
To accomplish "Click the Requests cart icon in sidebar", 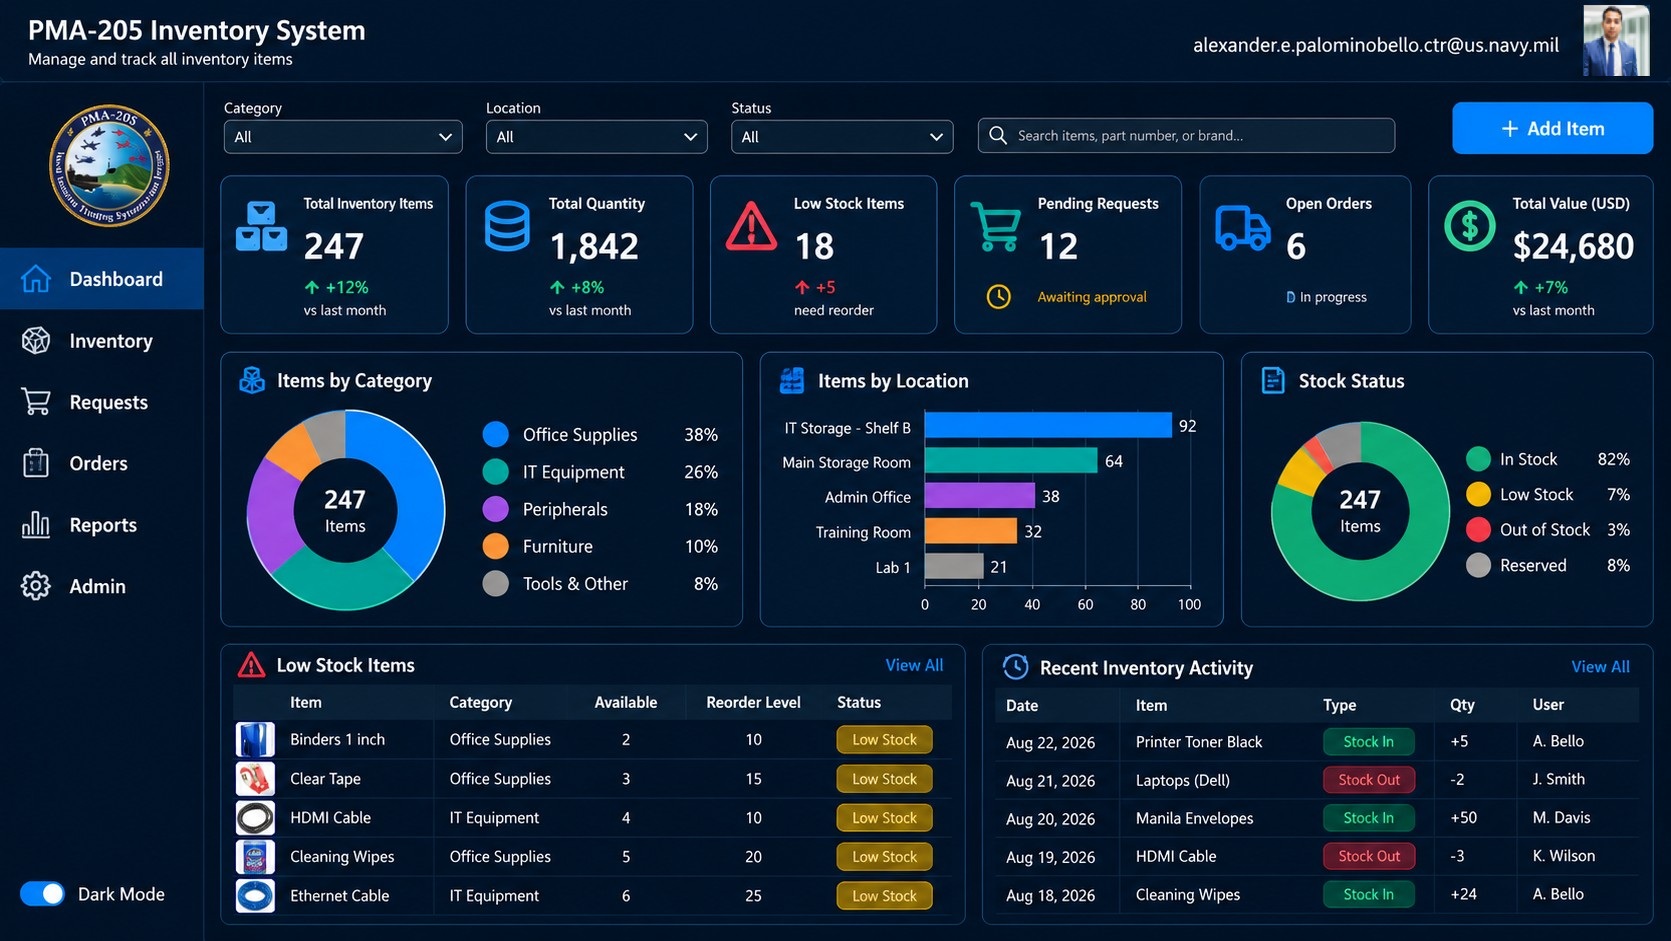I will click(x=36, y=402).
